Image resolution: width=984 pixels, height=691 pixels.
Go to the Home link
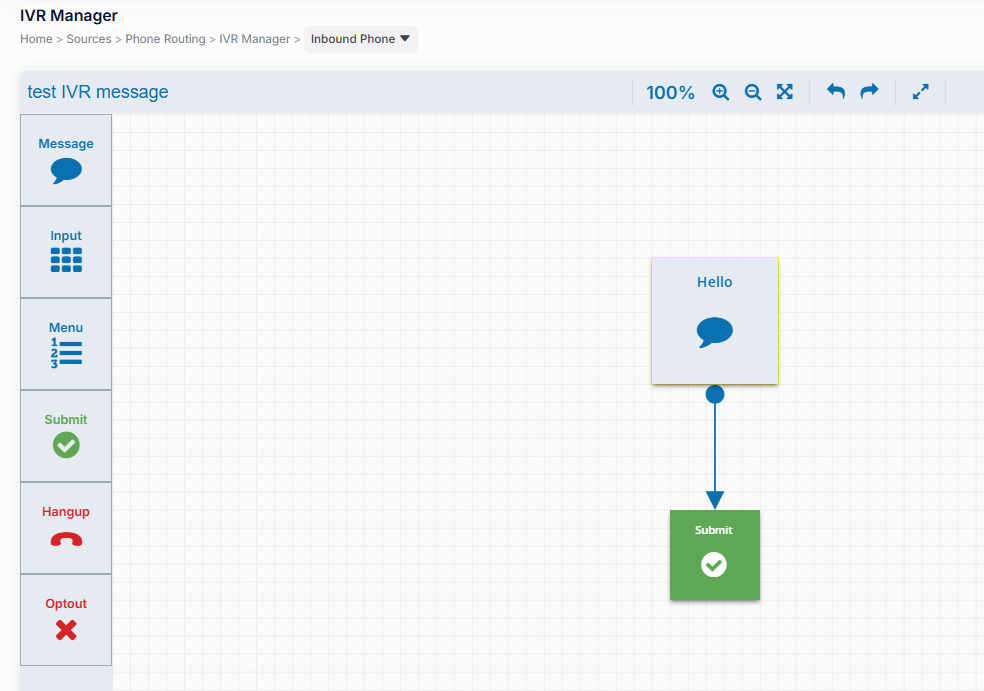point(36,38)
